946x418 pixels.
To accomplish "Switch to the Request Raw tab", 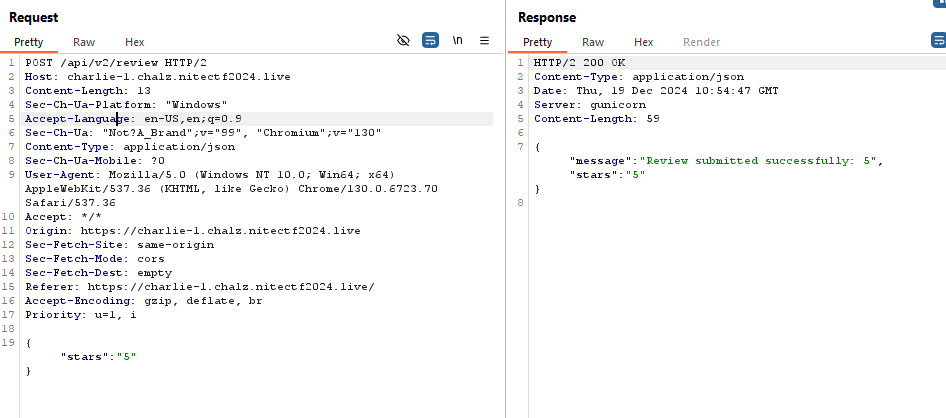I will click(x=84, y=42).
